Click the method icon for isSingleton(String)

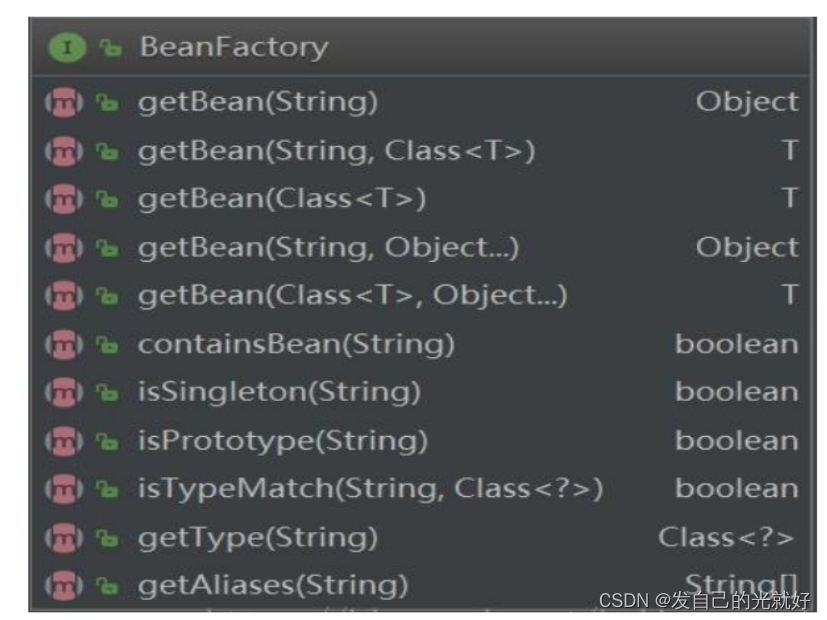tap(64, 393)
